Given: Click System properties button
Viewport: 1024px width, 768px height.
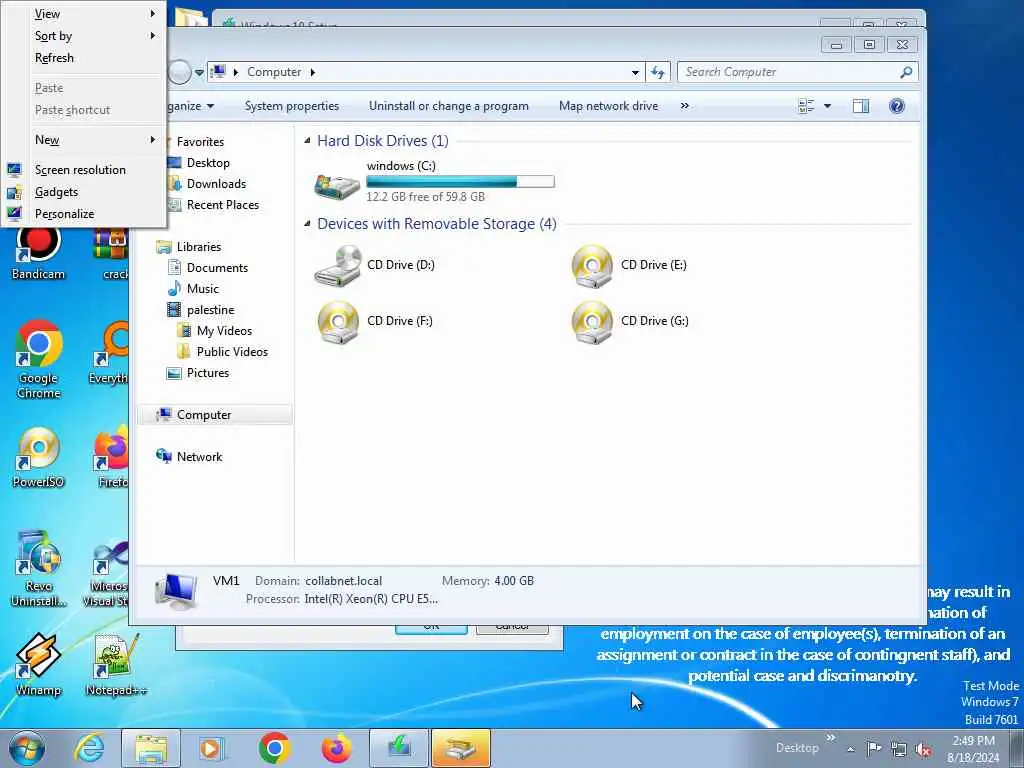Looking at the screenshot, I should [x=291, y=106].
